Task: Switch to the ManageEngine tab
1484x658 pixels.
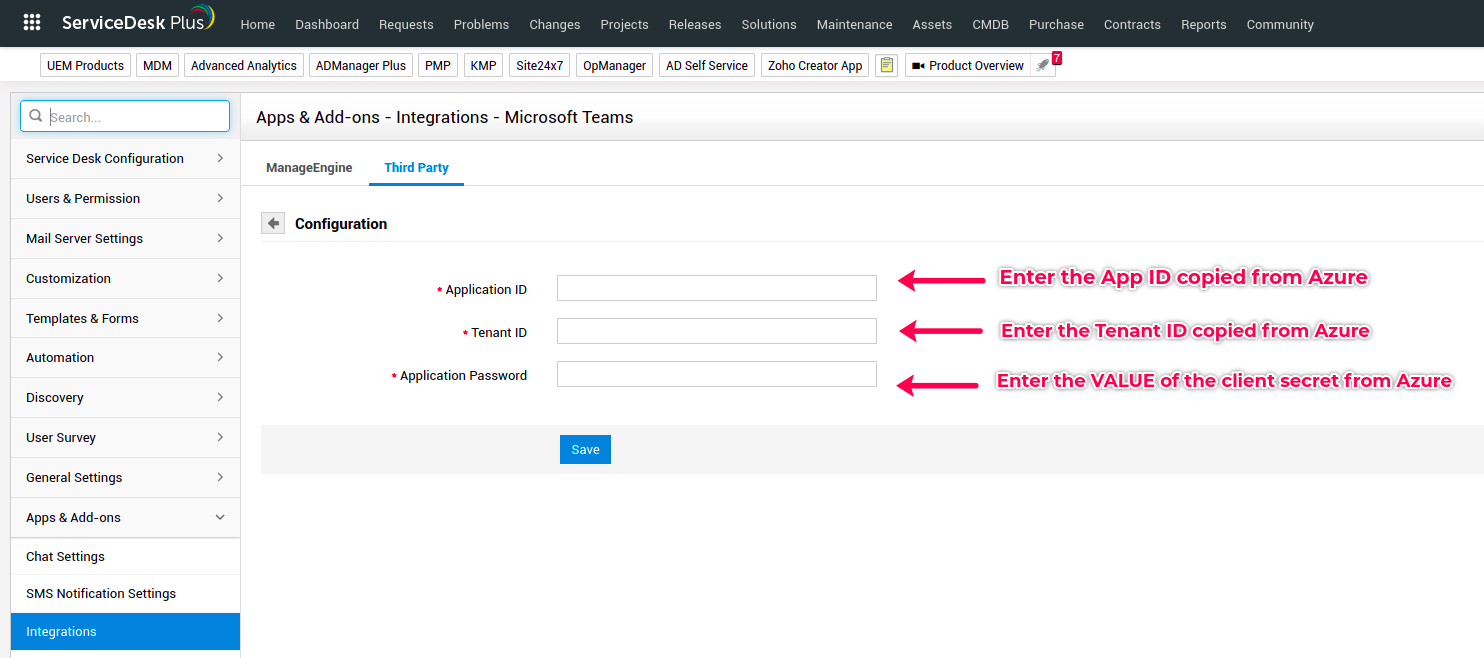Action: click(309, 167)
